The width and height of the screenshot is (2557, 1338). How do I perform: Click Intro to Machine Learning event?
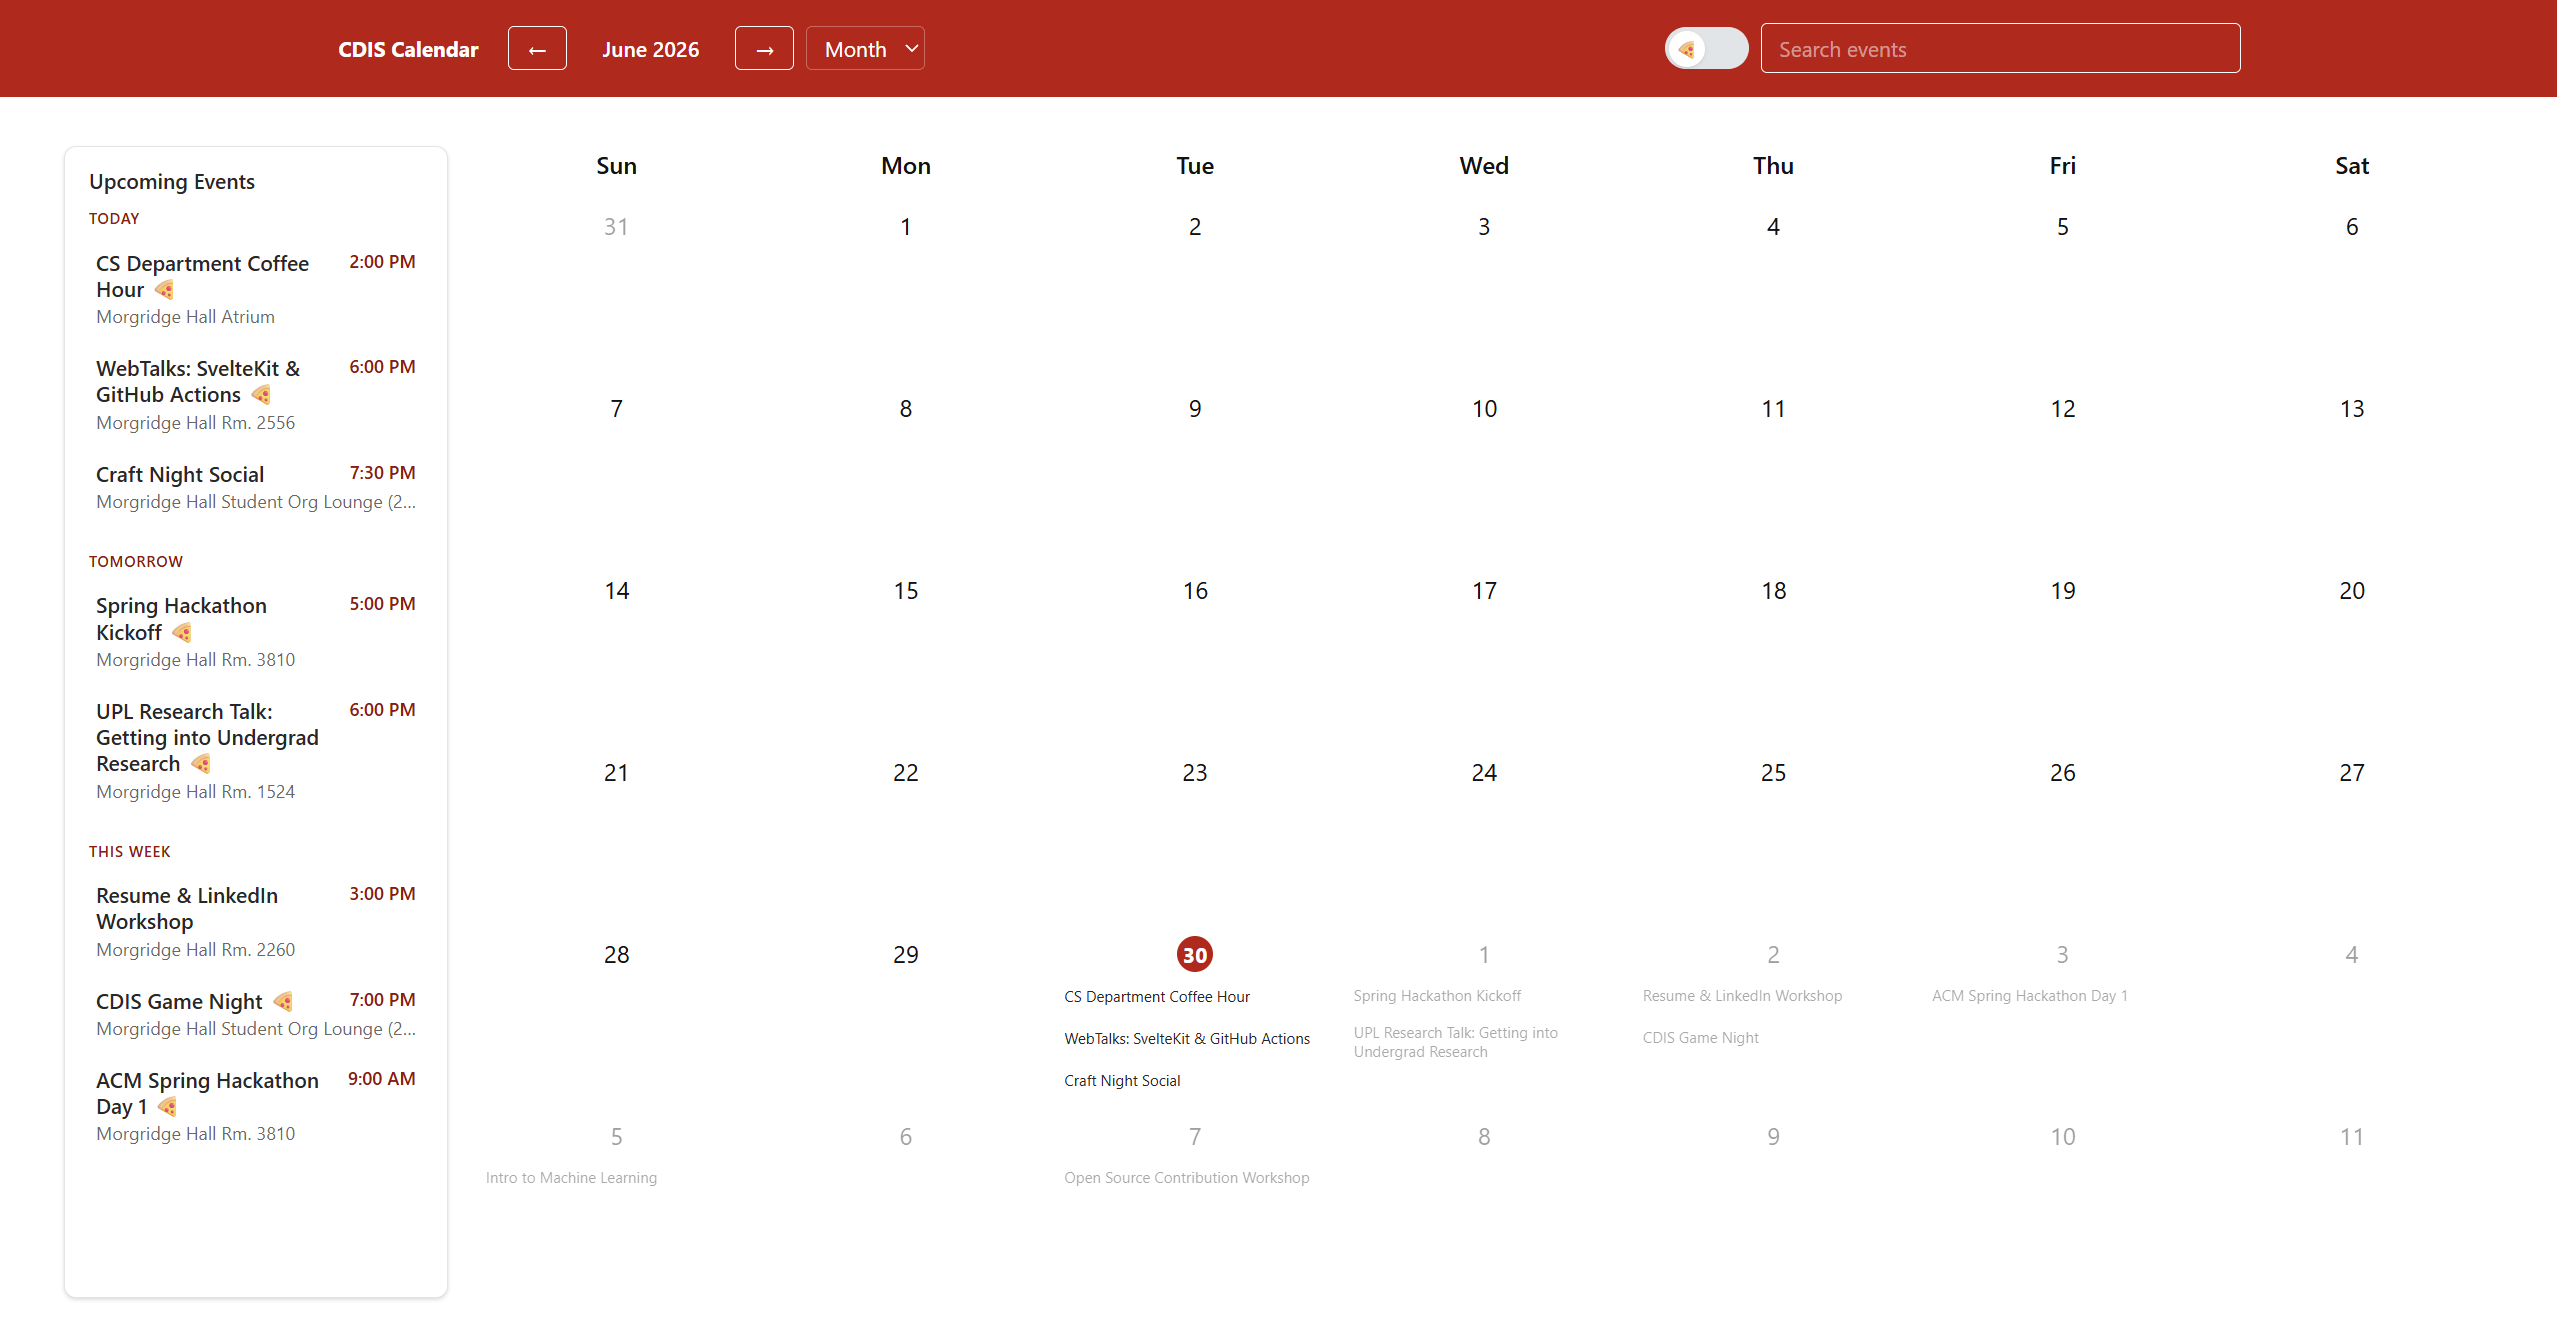(571, 1178)
